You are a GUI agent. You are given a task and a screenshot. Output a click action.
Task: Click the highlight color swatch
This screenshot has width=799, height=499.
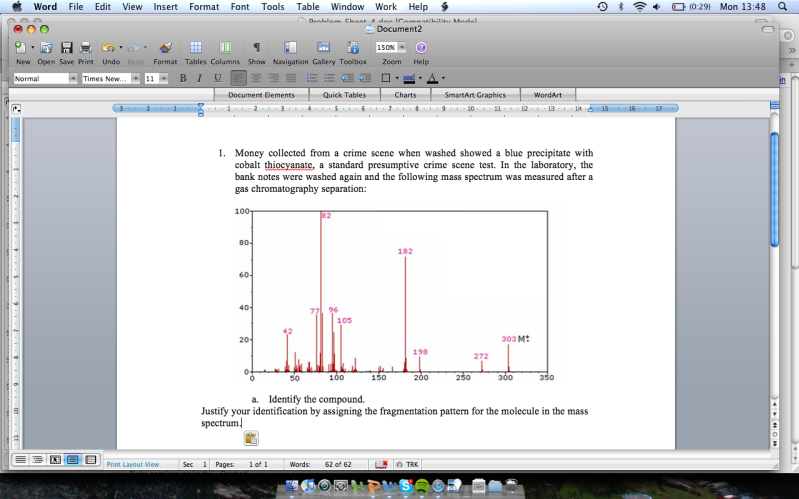tap(409, 78)
